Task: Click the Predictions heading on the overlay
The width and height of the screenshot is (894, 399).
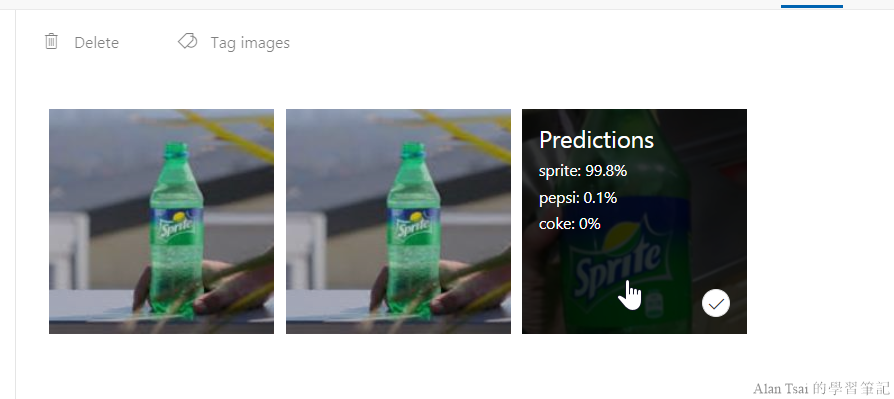Action: 596,140
